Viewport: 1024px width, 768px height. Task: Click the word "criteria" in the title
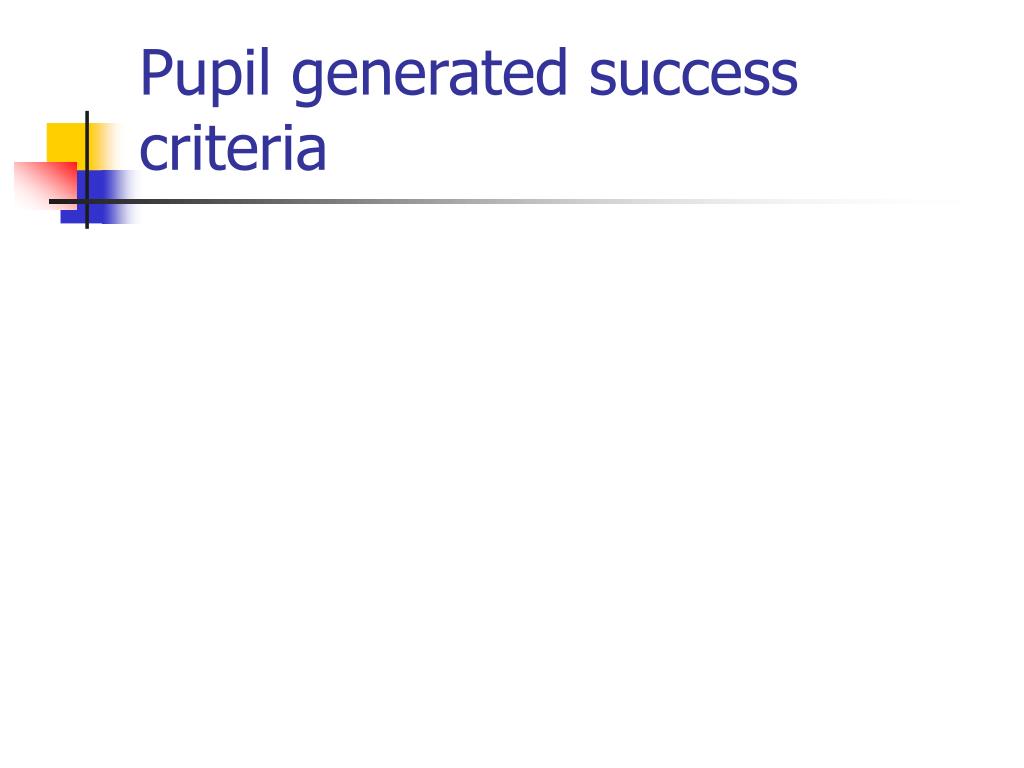click(232, 149)
